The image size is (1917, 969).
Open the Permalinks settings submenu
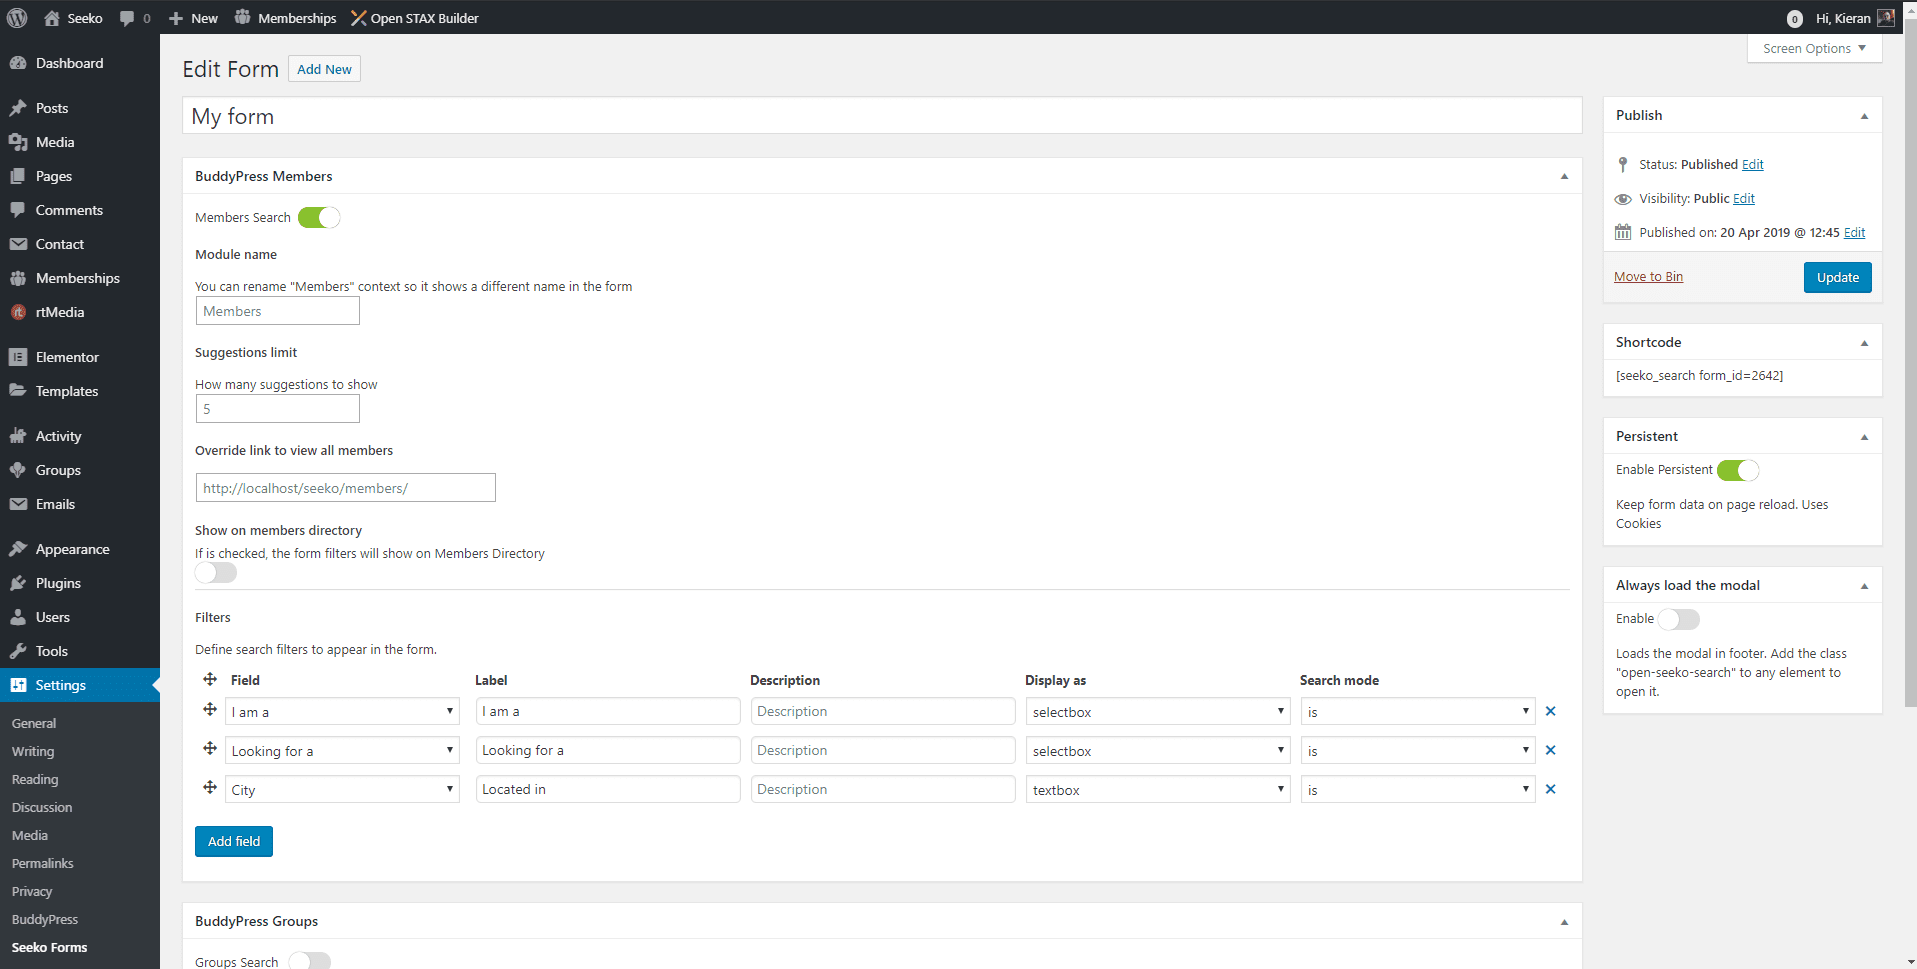click(43, 863)
